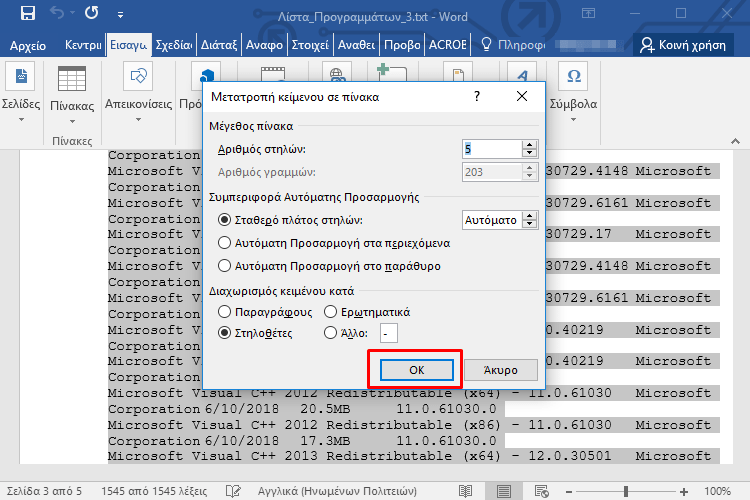This screenshot has width=750, height=500.
Task: Switch to Web Layout view icon
Action: [541, 491]
